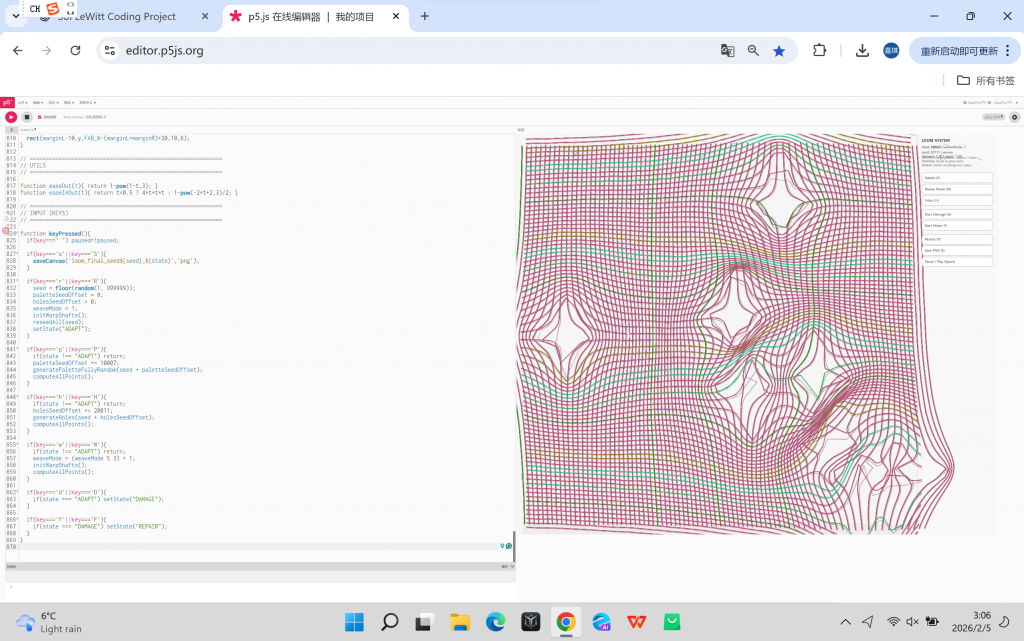Screen dimensions: 1024x641
Task: Click the Start Damage (D) button
Action: [x=957, y=214]
